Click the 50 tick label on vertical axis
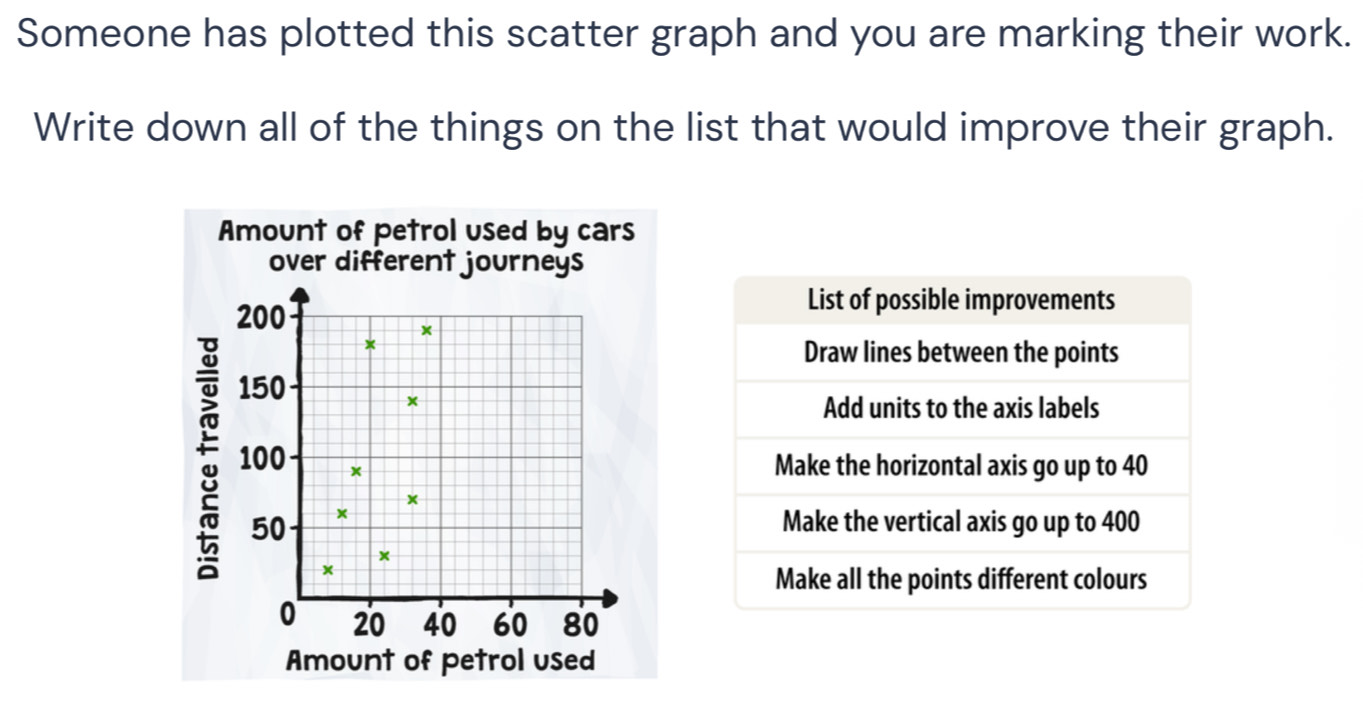1363x720 pixels. 267,528
